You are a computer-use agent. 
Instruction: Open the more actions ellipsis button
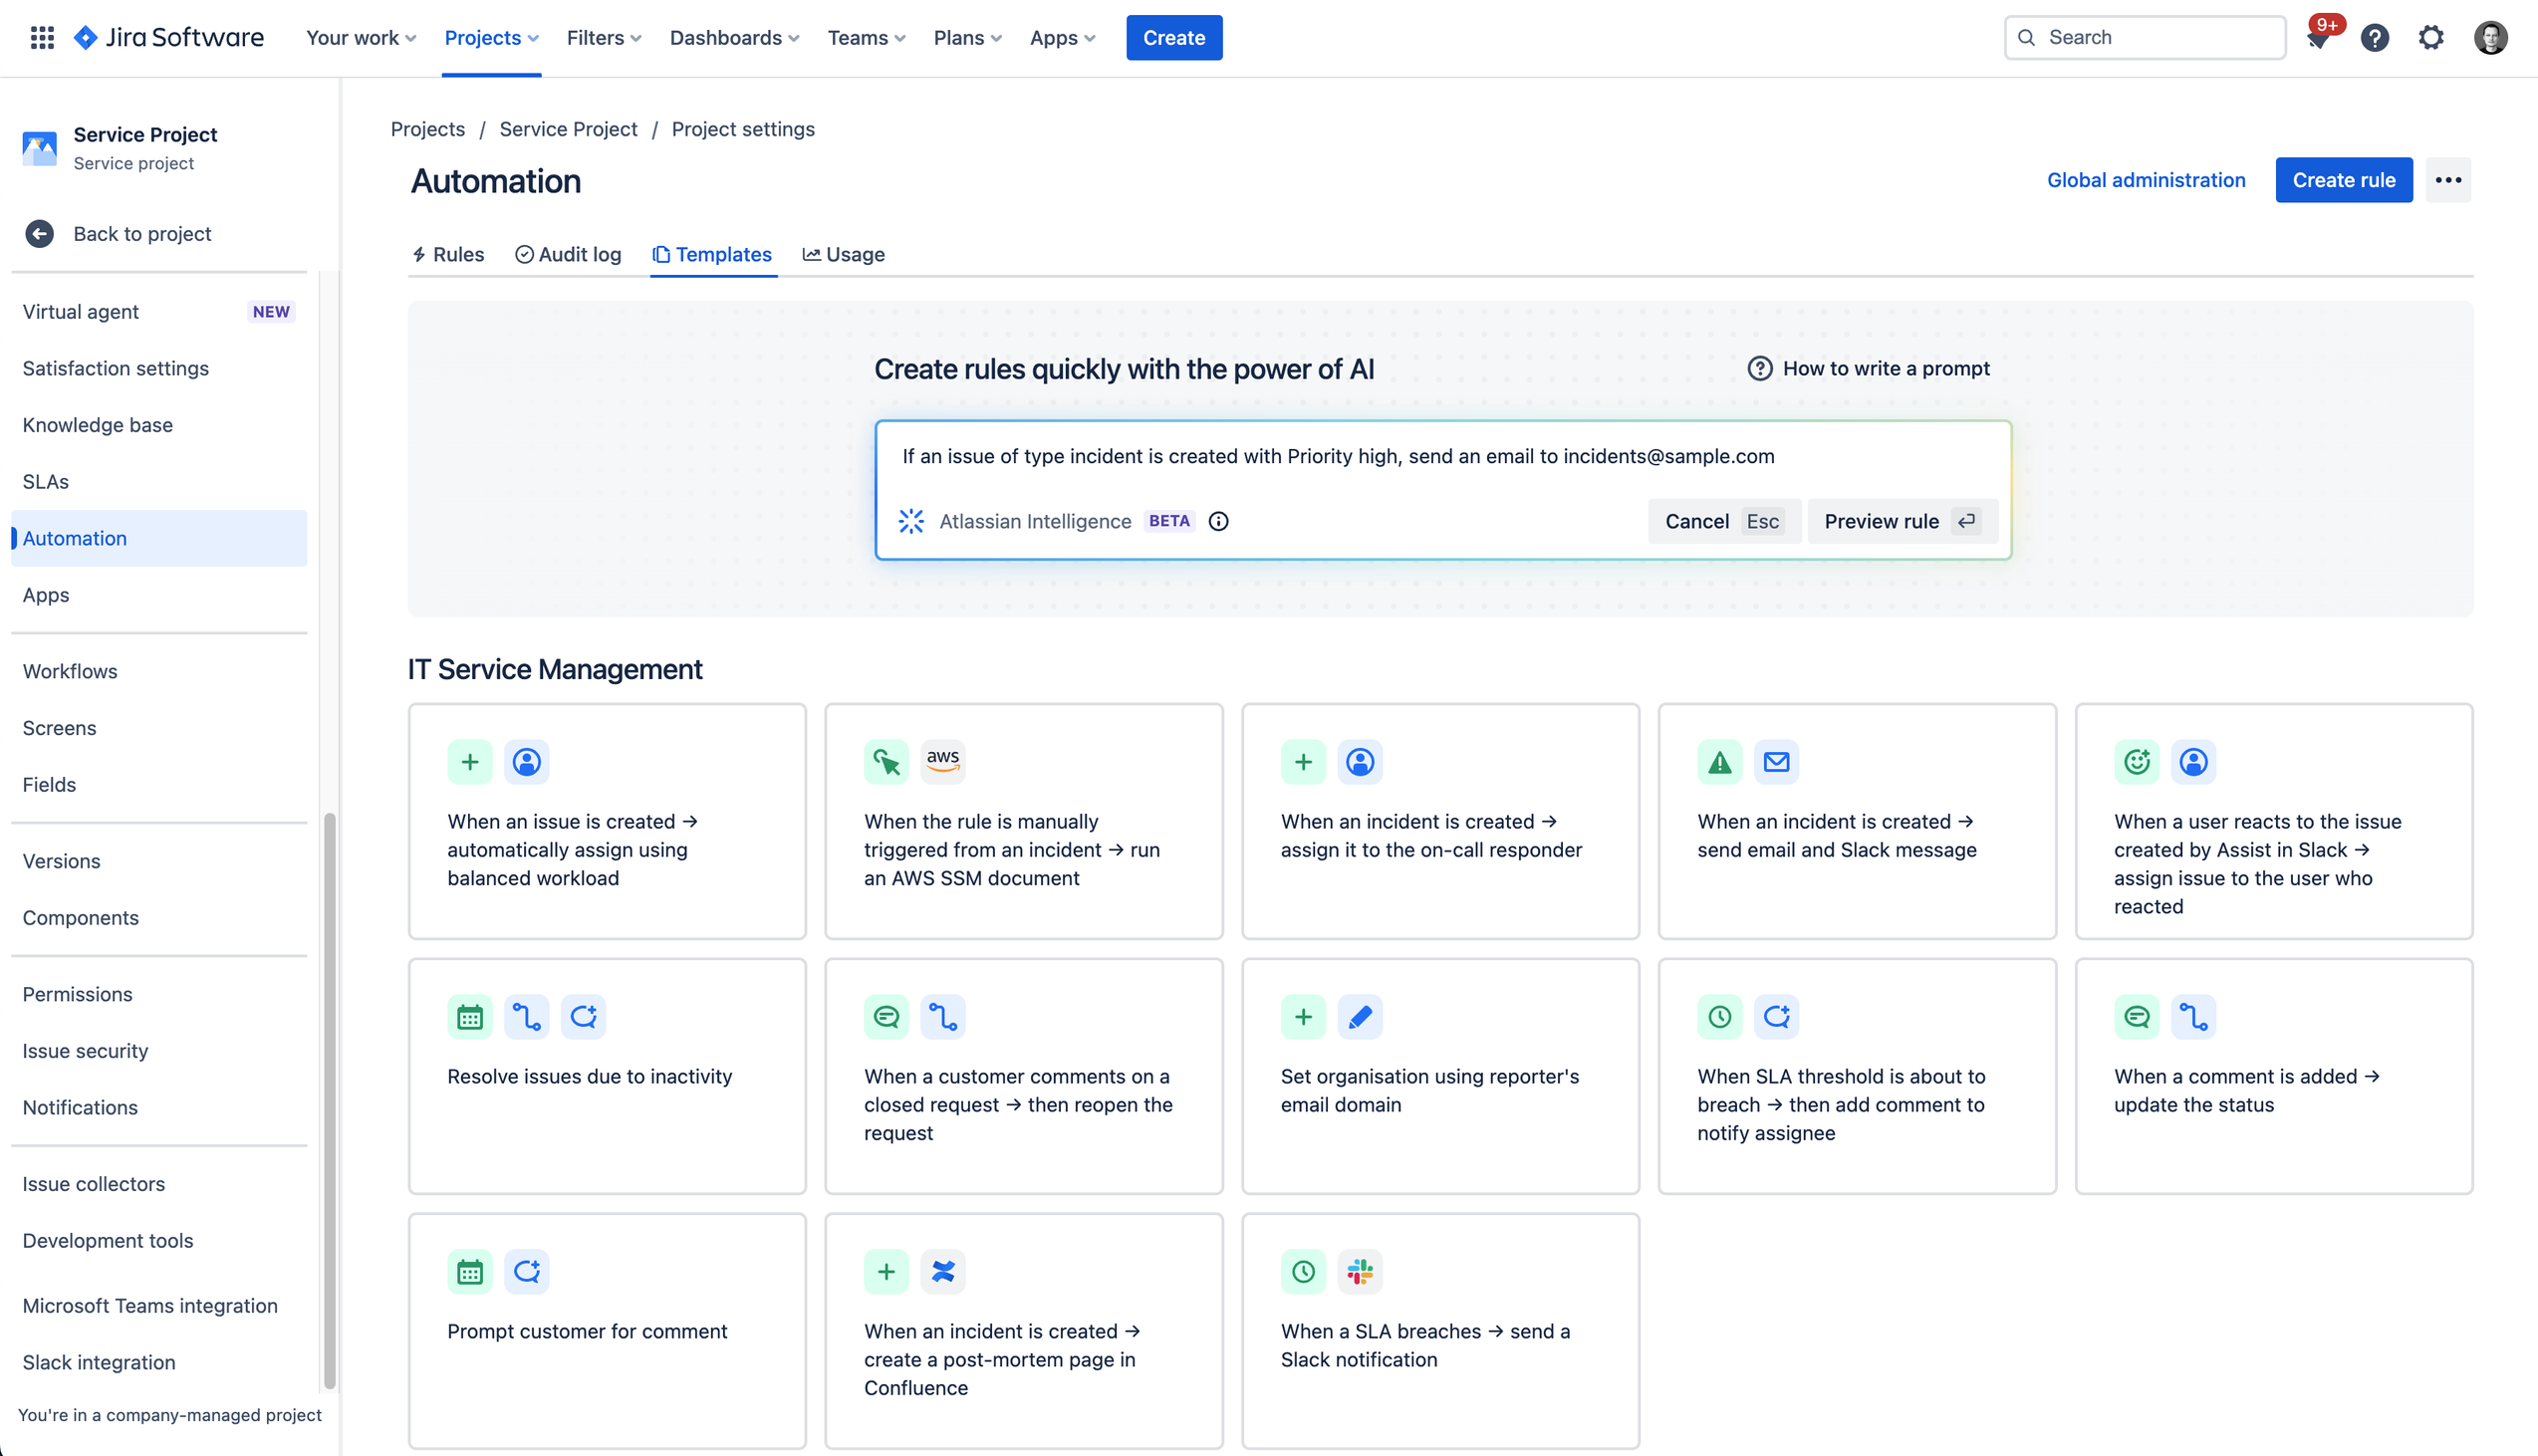[x=2448, y=180]
